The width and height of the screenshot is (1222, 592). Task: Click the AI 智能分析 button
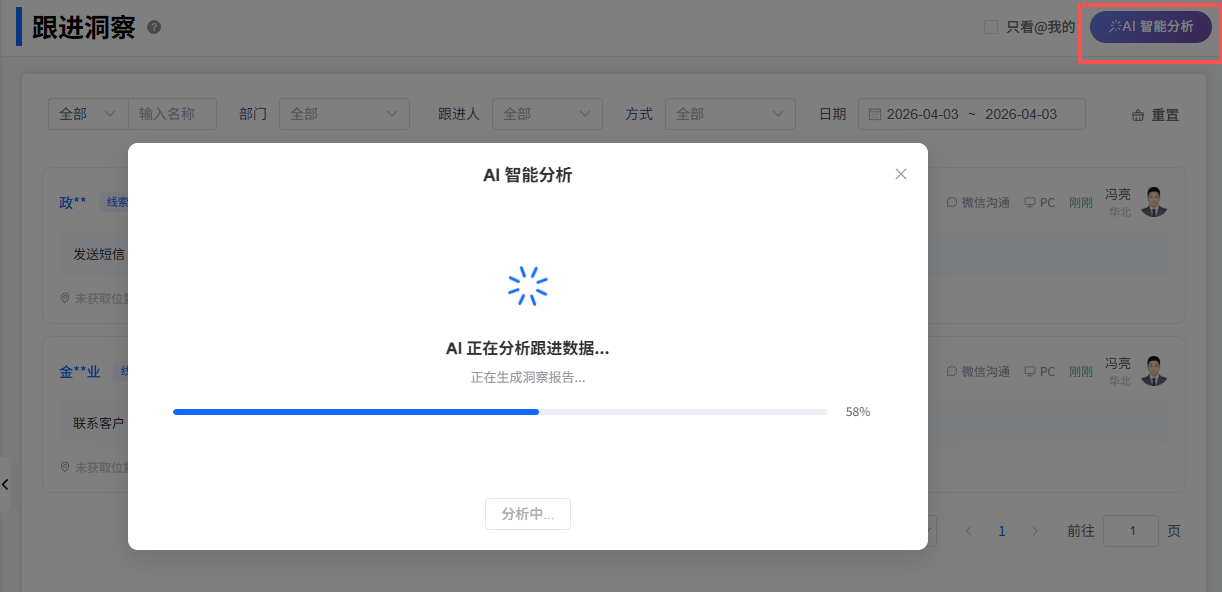click(x=1150, y=27)
